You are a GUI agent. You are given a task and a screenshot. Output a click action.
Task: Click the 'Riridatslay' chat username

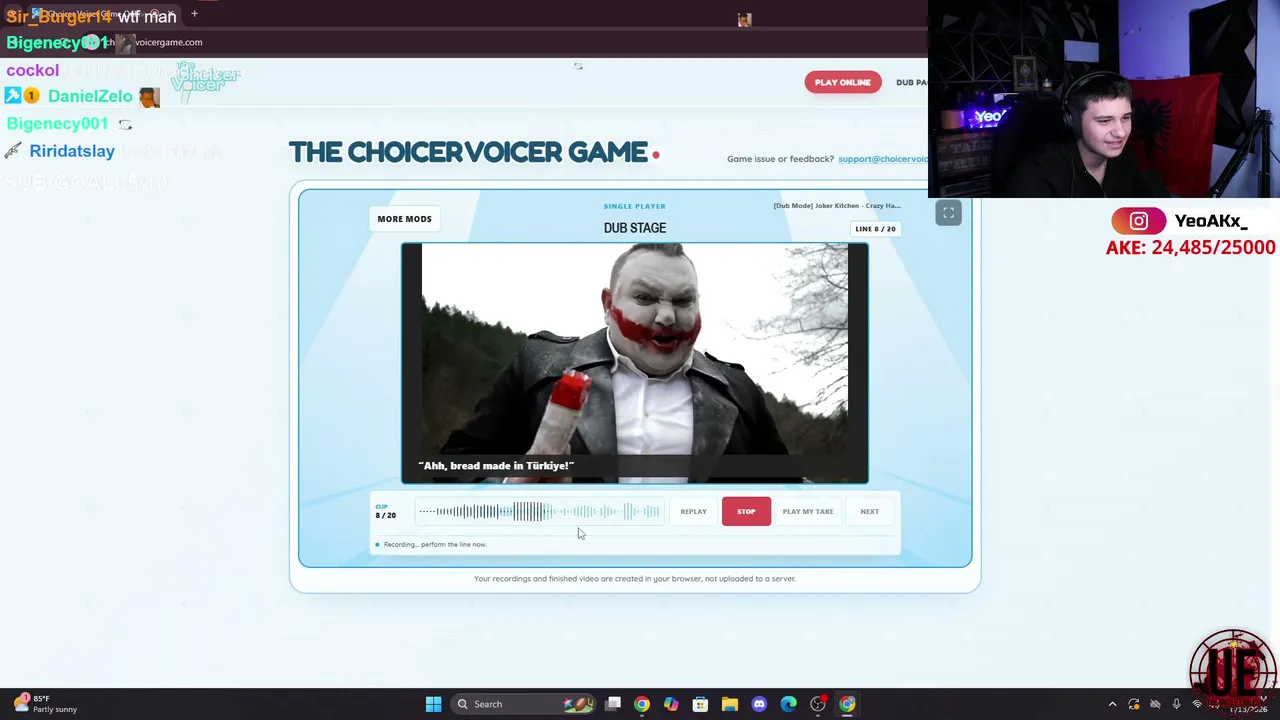[72, 151]
